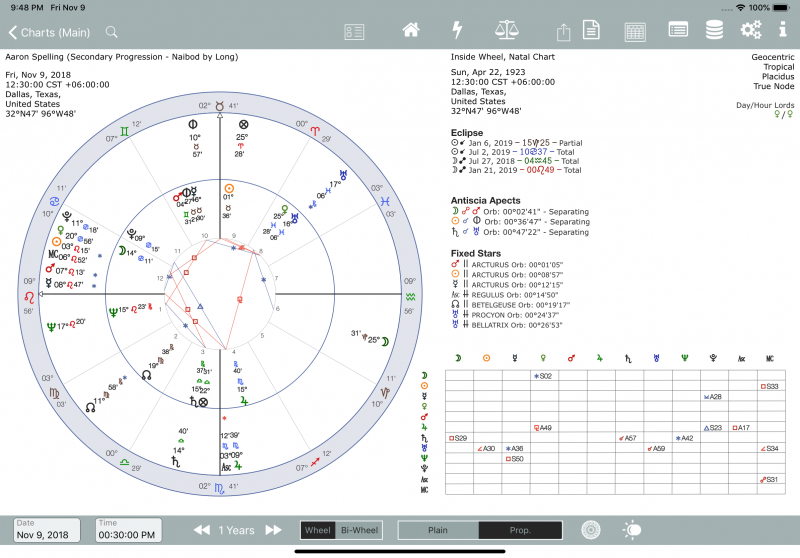
Task: Tap the A42 aspect grid cell
Action: [686, 438]
